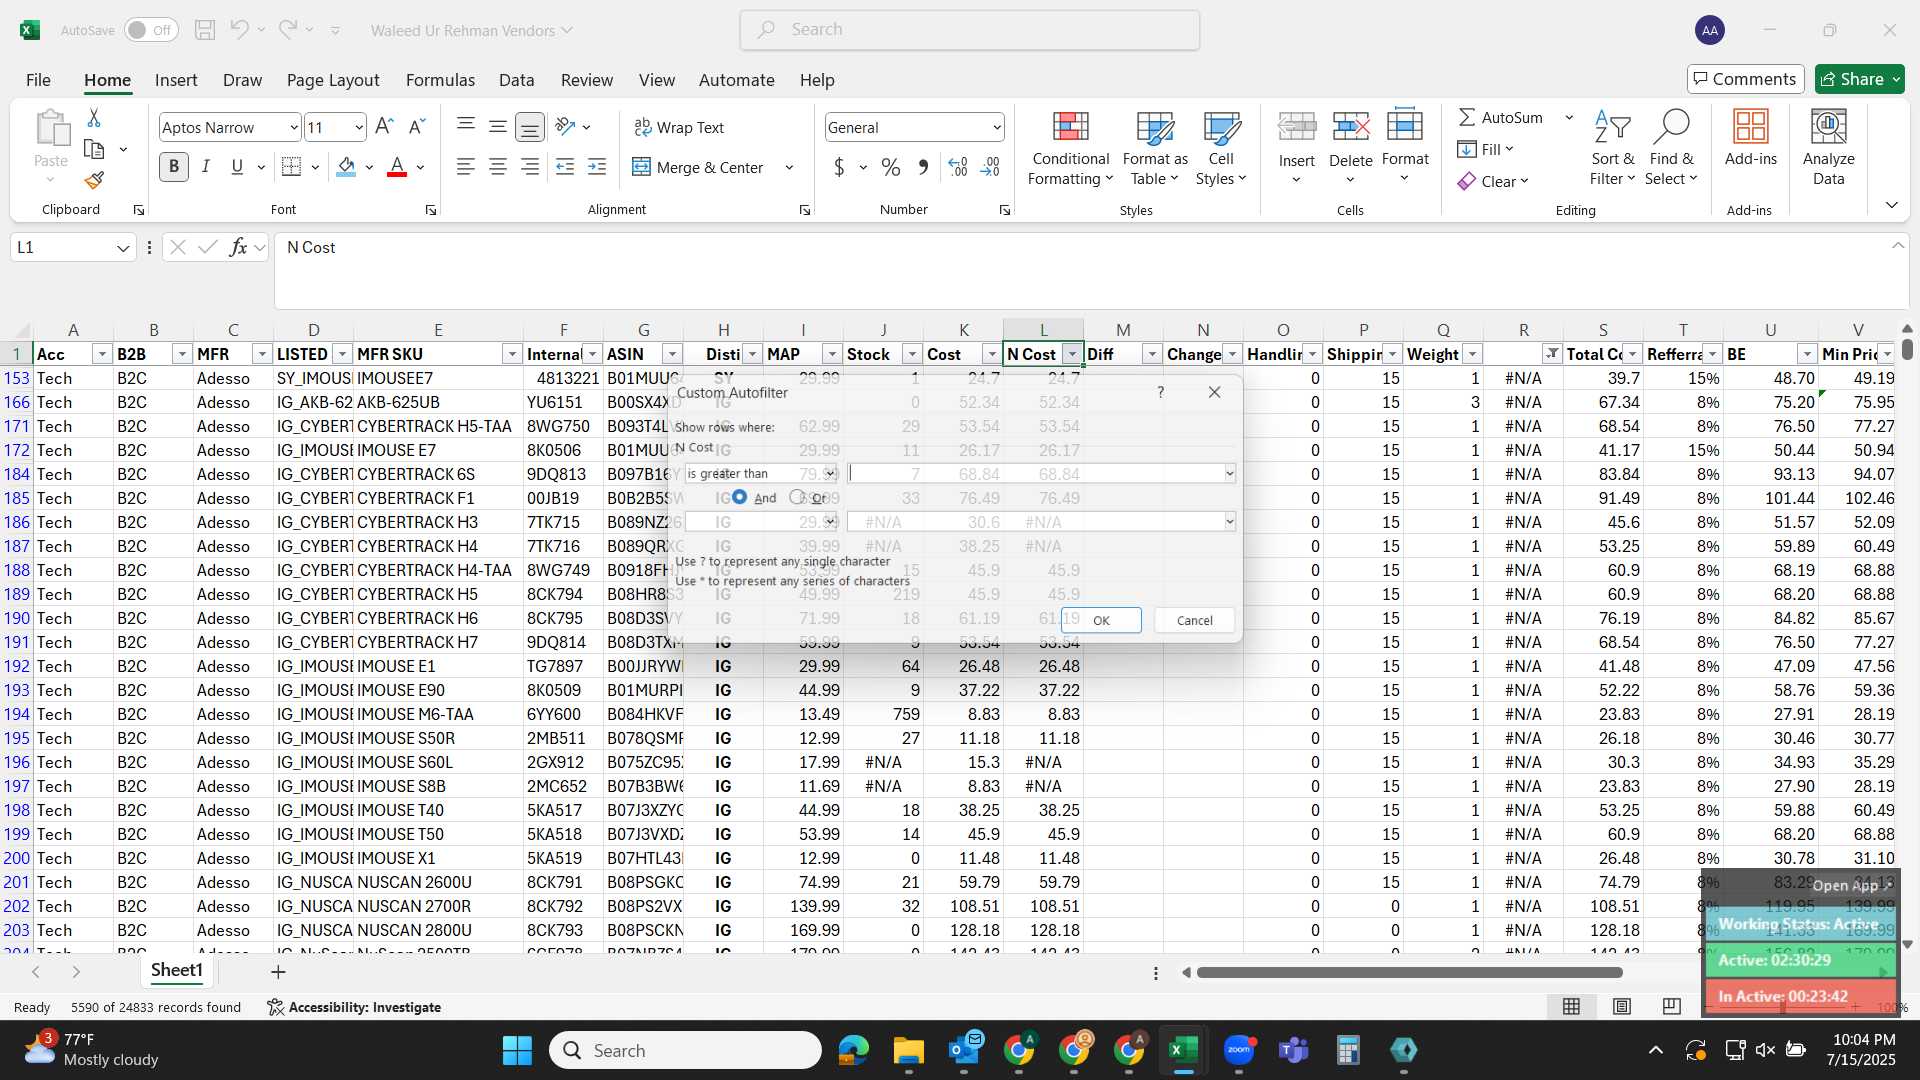
Task: Open Cell Styles gallery
Action: tap(1221, 148)
